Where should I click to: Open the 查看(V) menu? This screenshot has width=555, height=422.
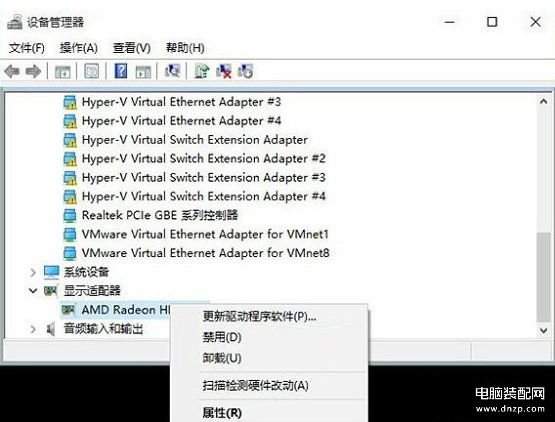(132, 48)
